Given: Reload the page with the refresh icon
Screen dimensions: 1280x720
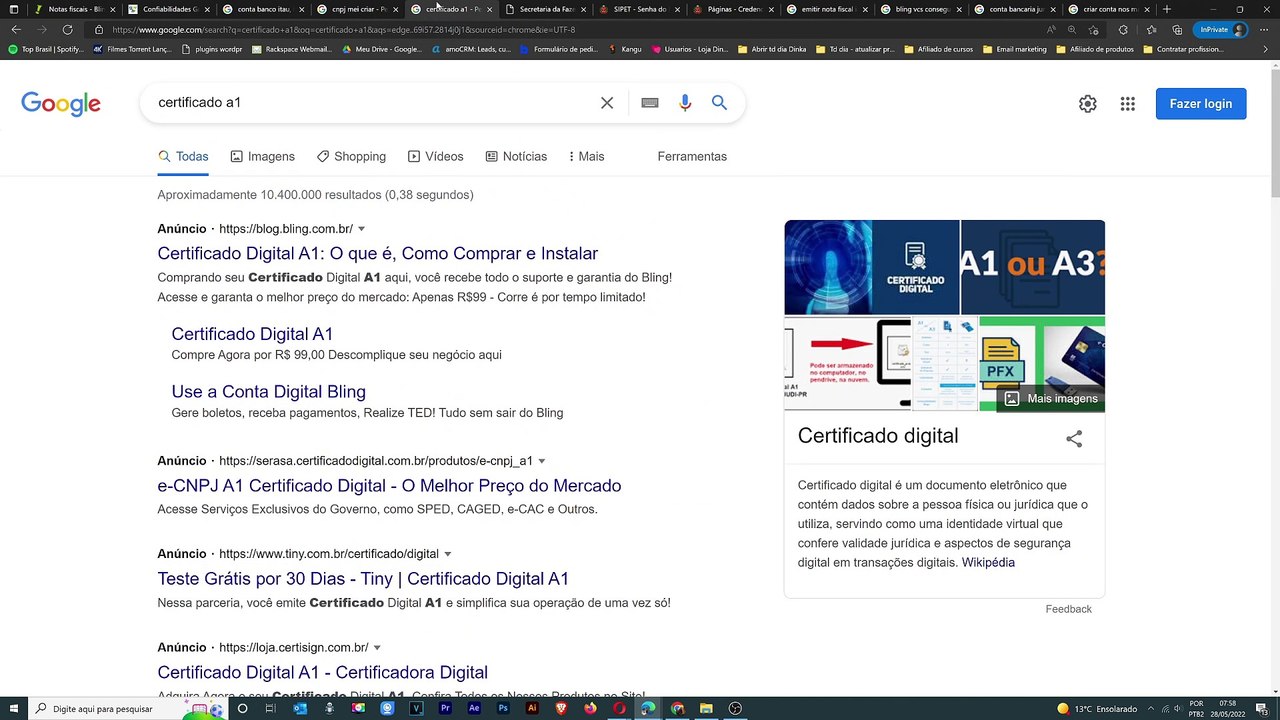Looking at the screenshot, I should [x=67, y=30].
